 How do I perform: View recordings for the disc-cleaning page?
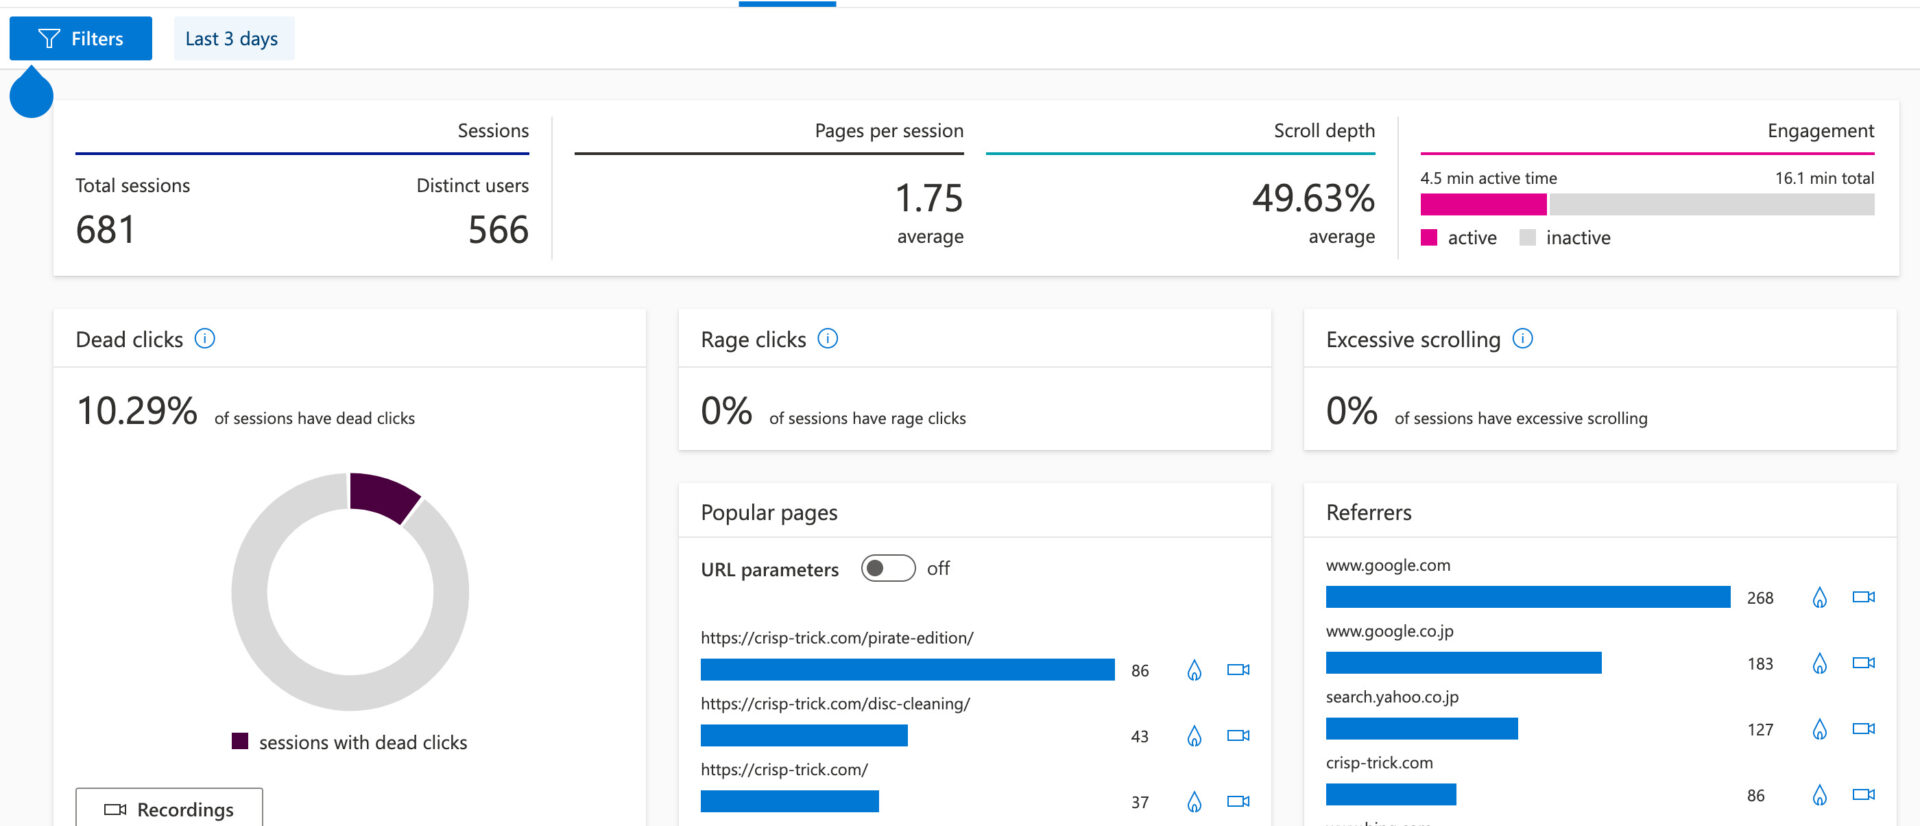coord(1238,736)
